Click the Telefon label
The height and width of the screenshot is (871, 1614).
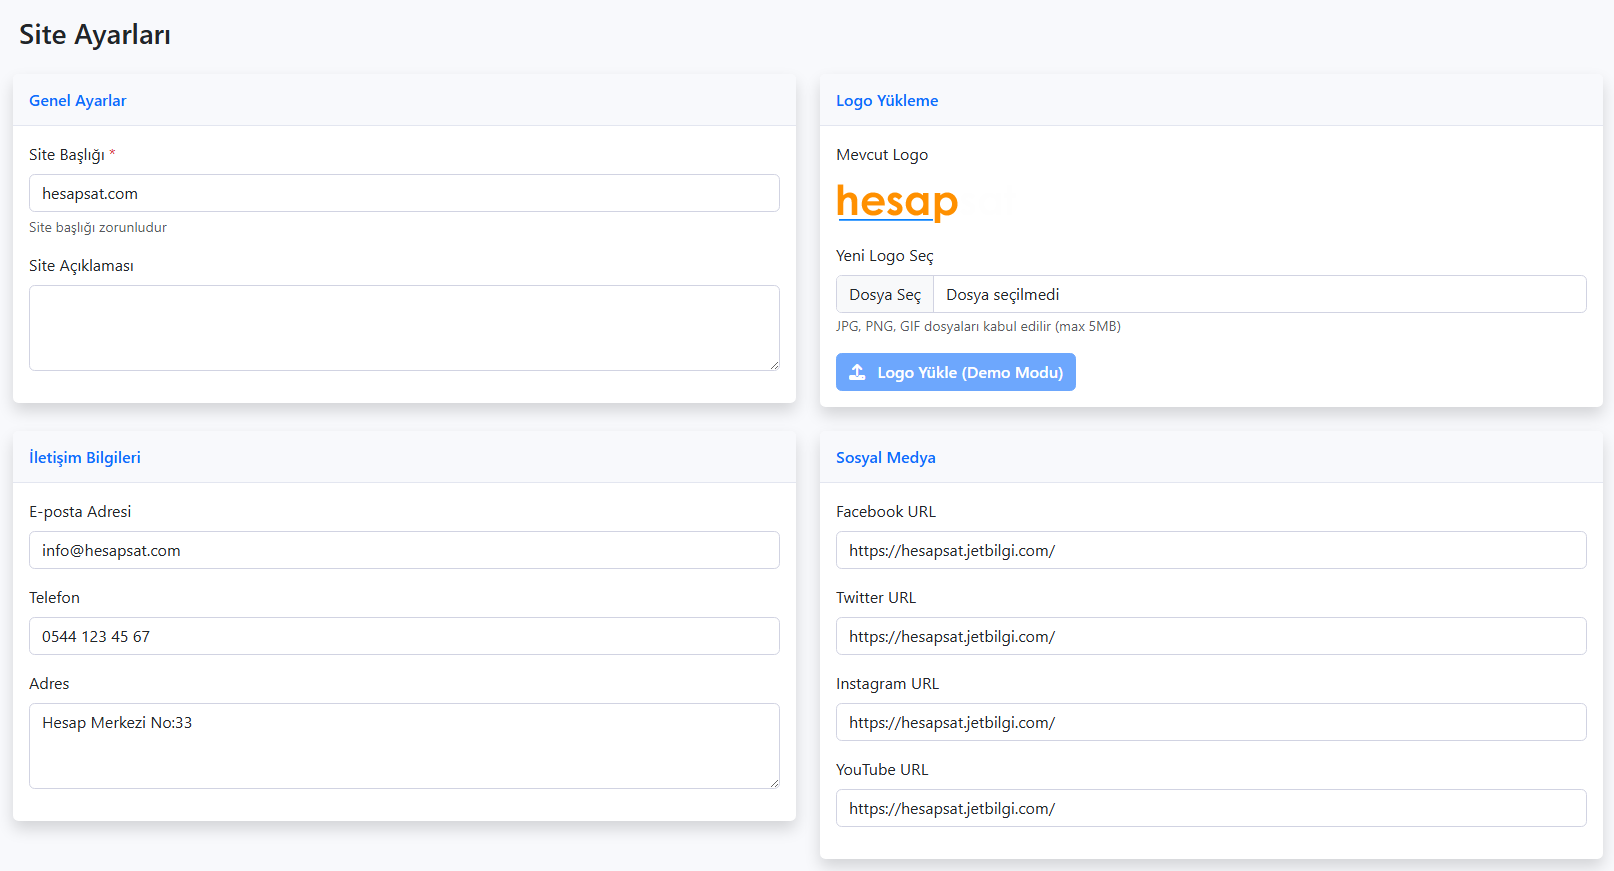(54, 597)
